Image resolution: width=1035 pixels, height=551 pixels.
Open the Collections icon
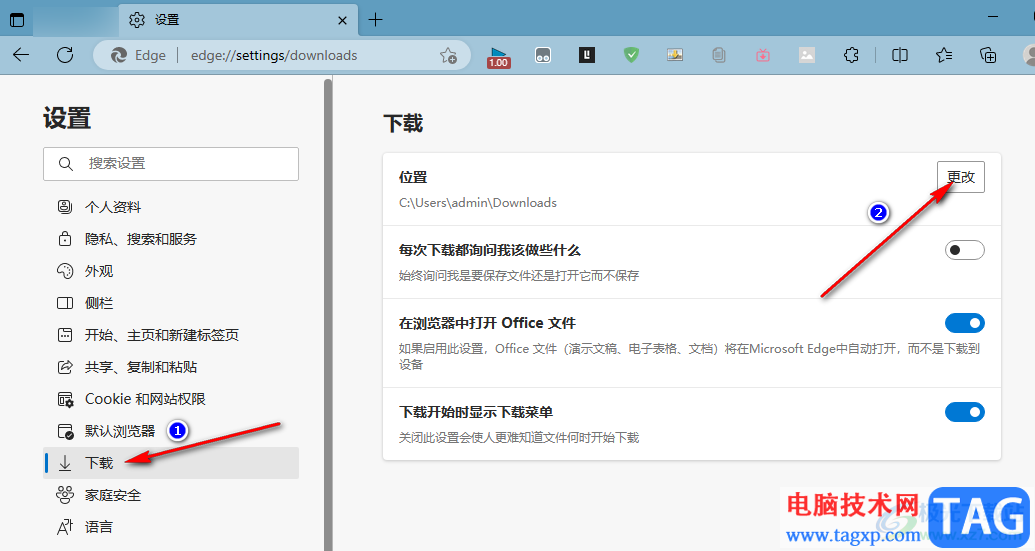click(987, 55)
